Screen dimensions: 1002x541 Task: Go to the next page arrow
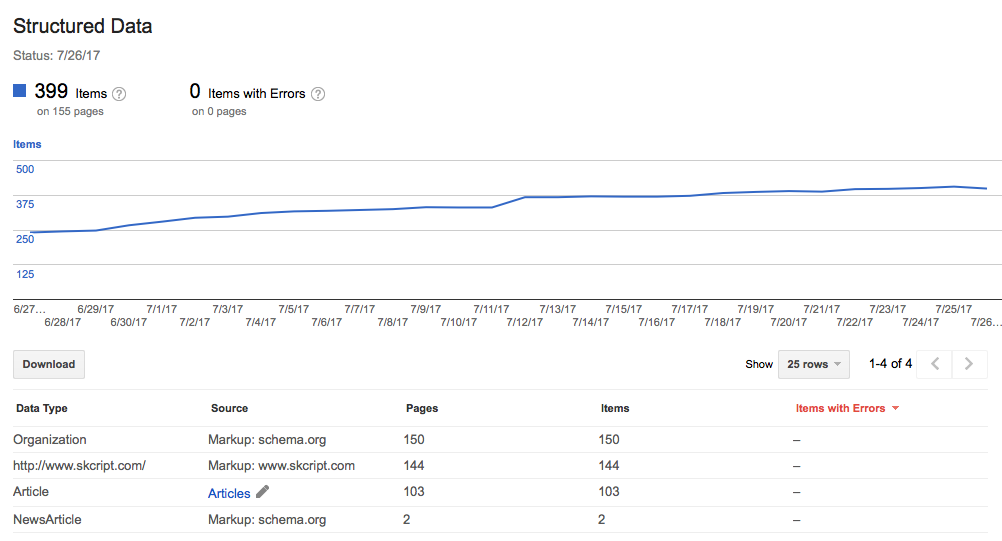(x=968, y=364)
